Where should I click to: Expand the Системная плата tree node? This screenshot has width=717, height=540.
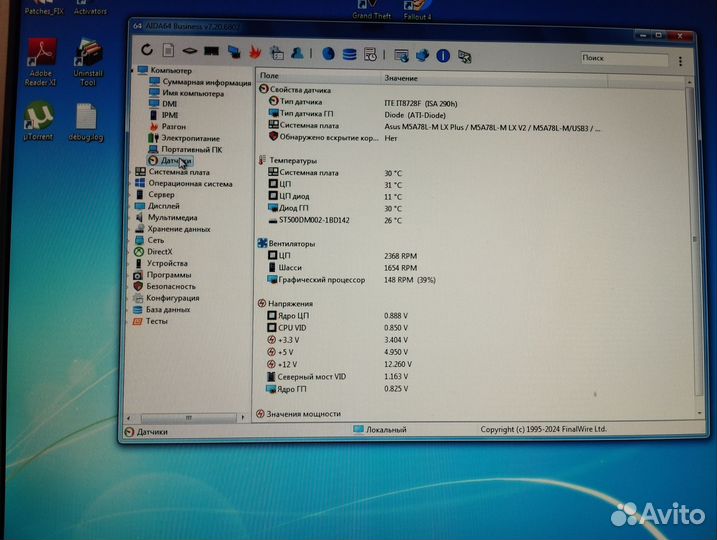134,172
